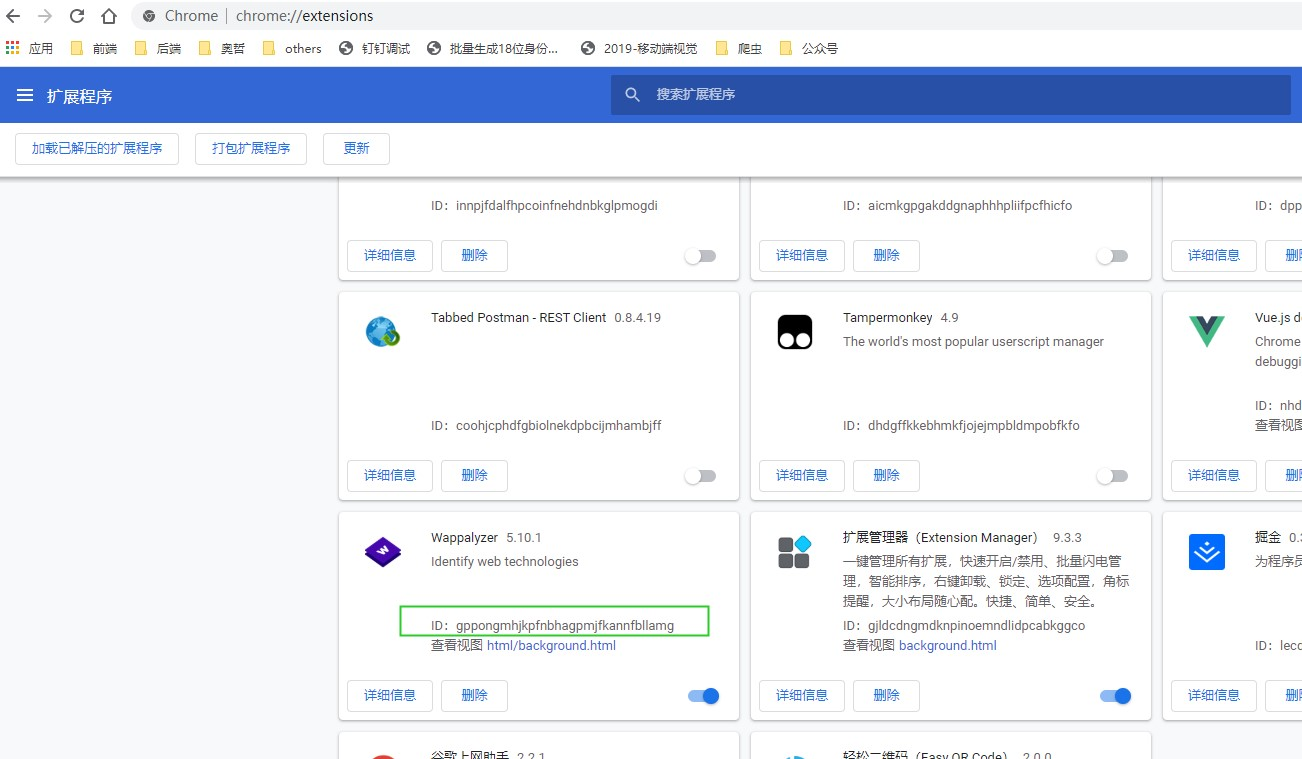The width and height of the screenshot is (1302, 759).
Task: Click the 更新 button
Action: 356,148
